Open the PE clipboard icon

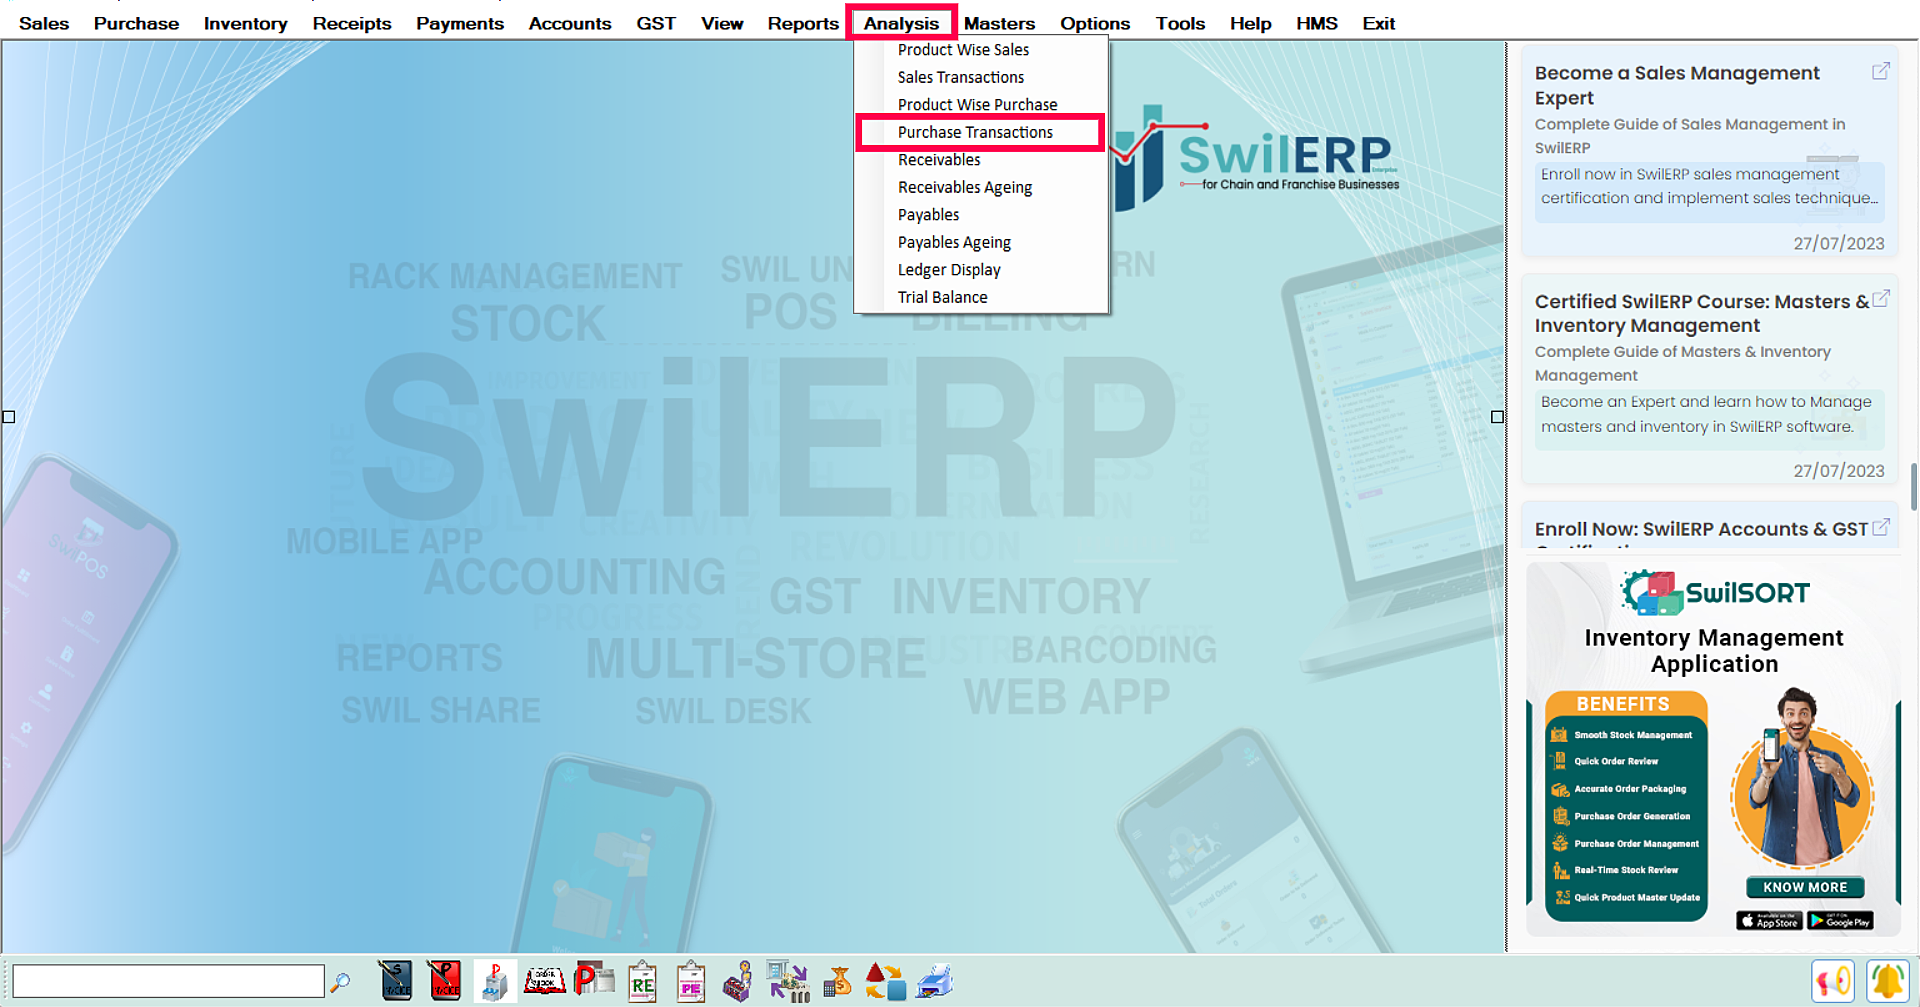click(x=691, y=981)
